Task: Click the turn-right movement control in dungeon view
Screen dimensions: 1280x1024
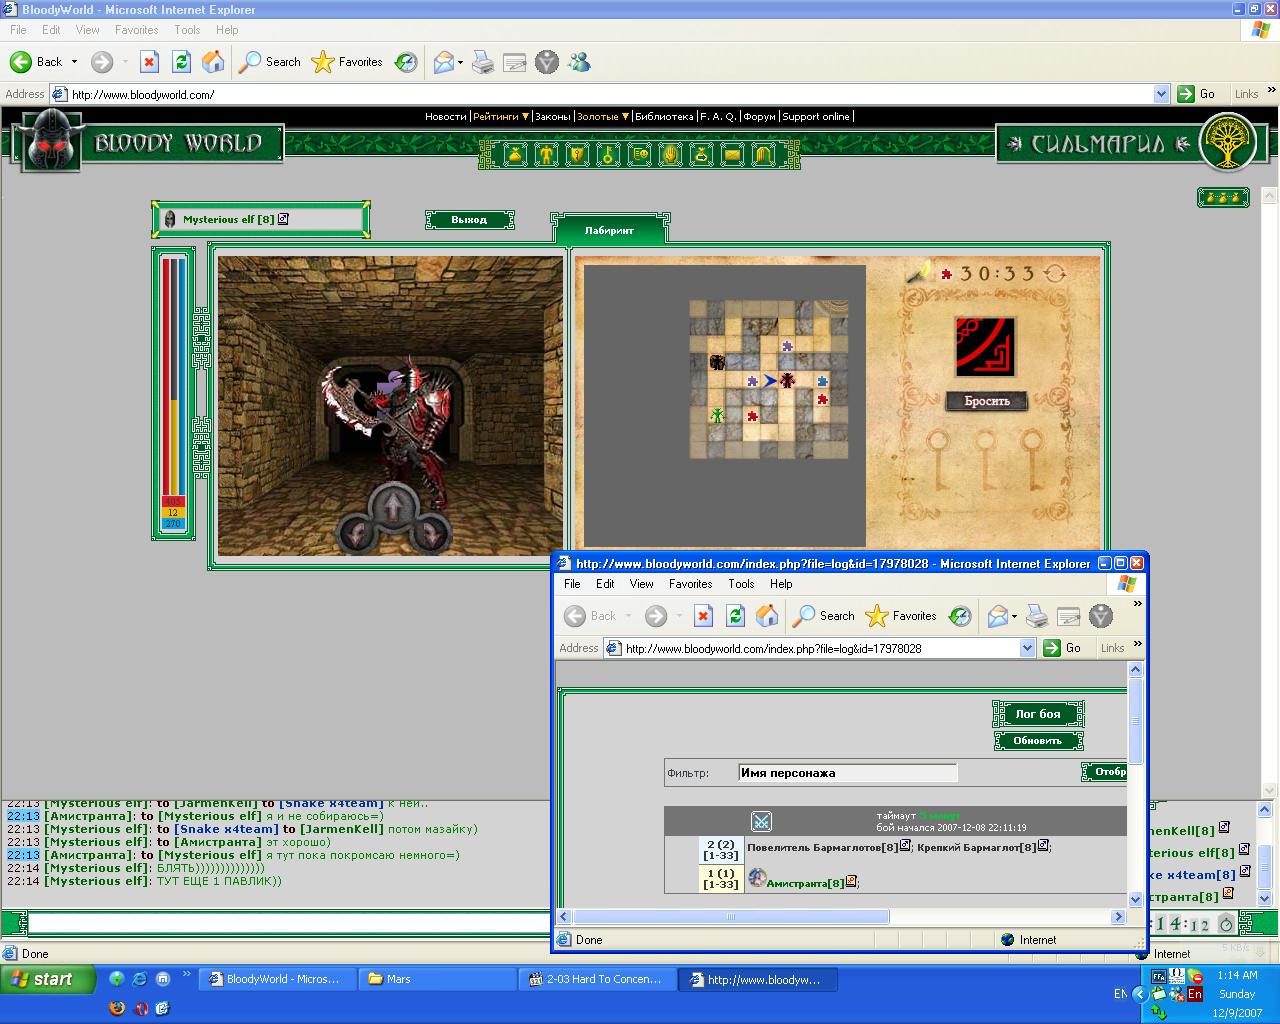Action: [429, 532]
